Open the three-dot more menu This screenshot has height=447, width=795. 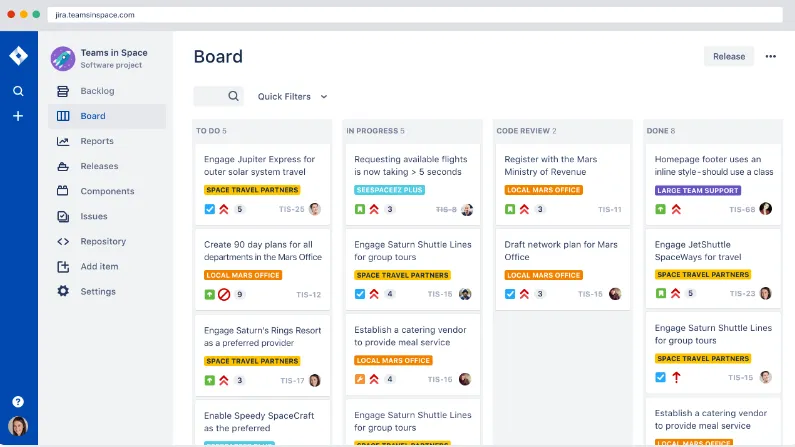(x=771, y=56)
